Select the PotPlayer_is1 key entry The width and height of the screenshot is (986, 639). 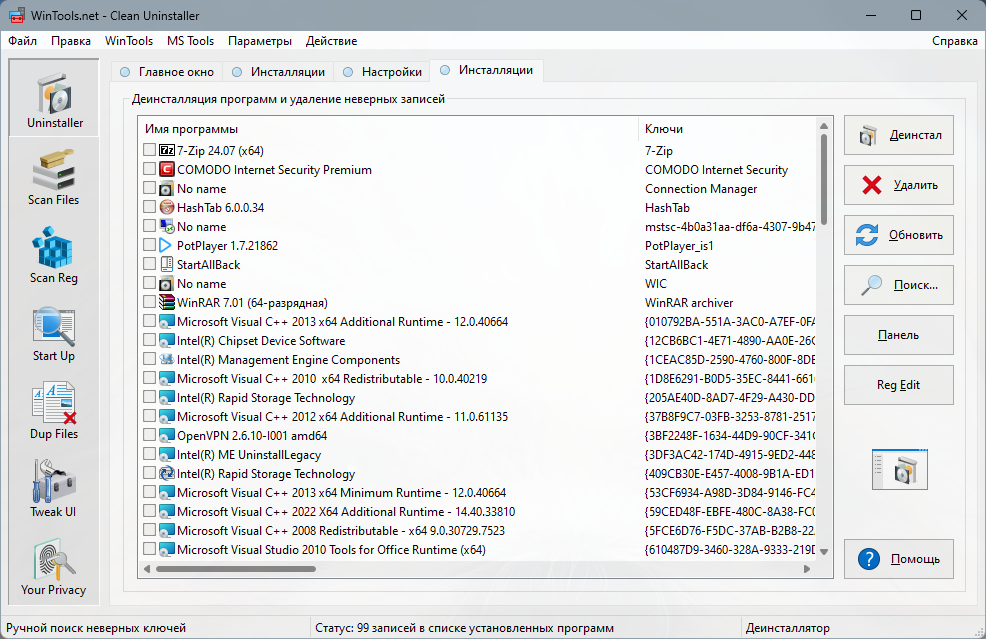679,246
